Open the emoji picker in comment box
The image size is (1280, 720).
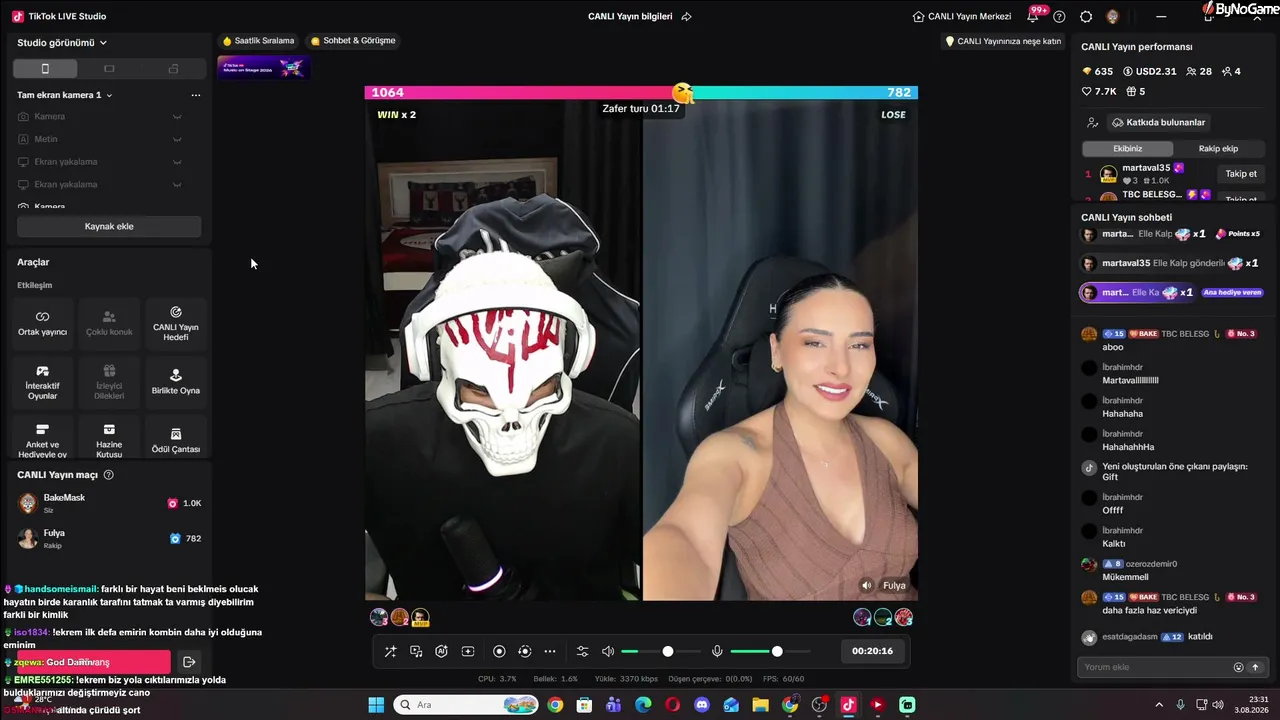click(1238, 667)
